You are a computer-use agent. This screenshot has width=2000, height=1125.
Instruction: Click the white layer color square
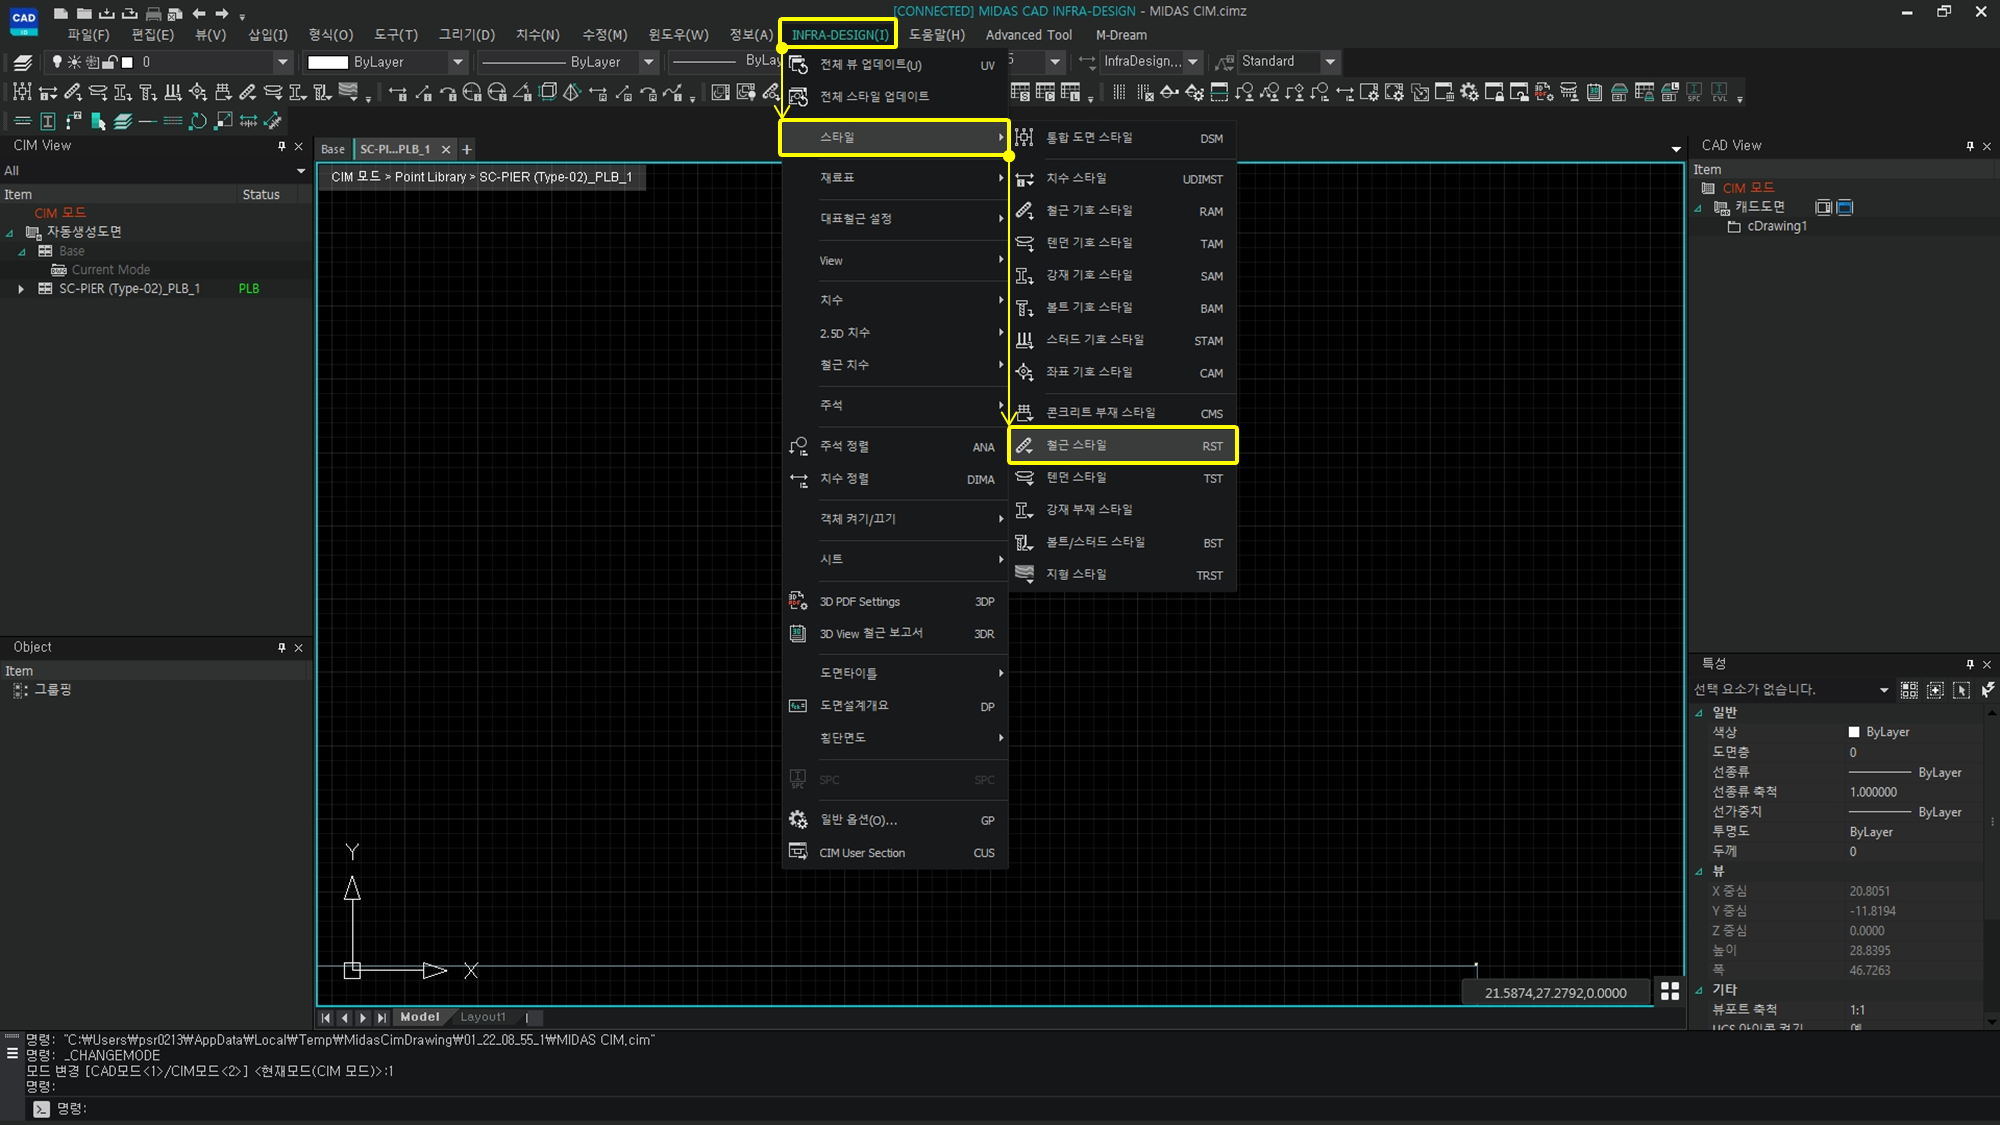(127, 62)
